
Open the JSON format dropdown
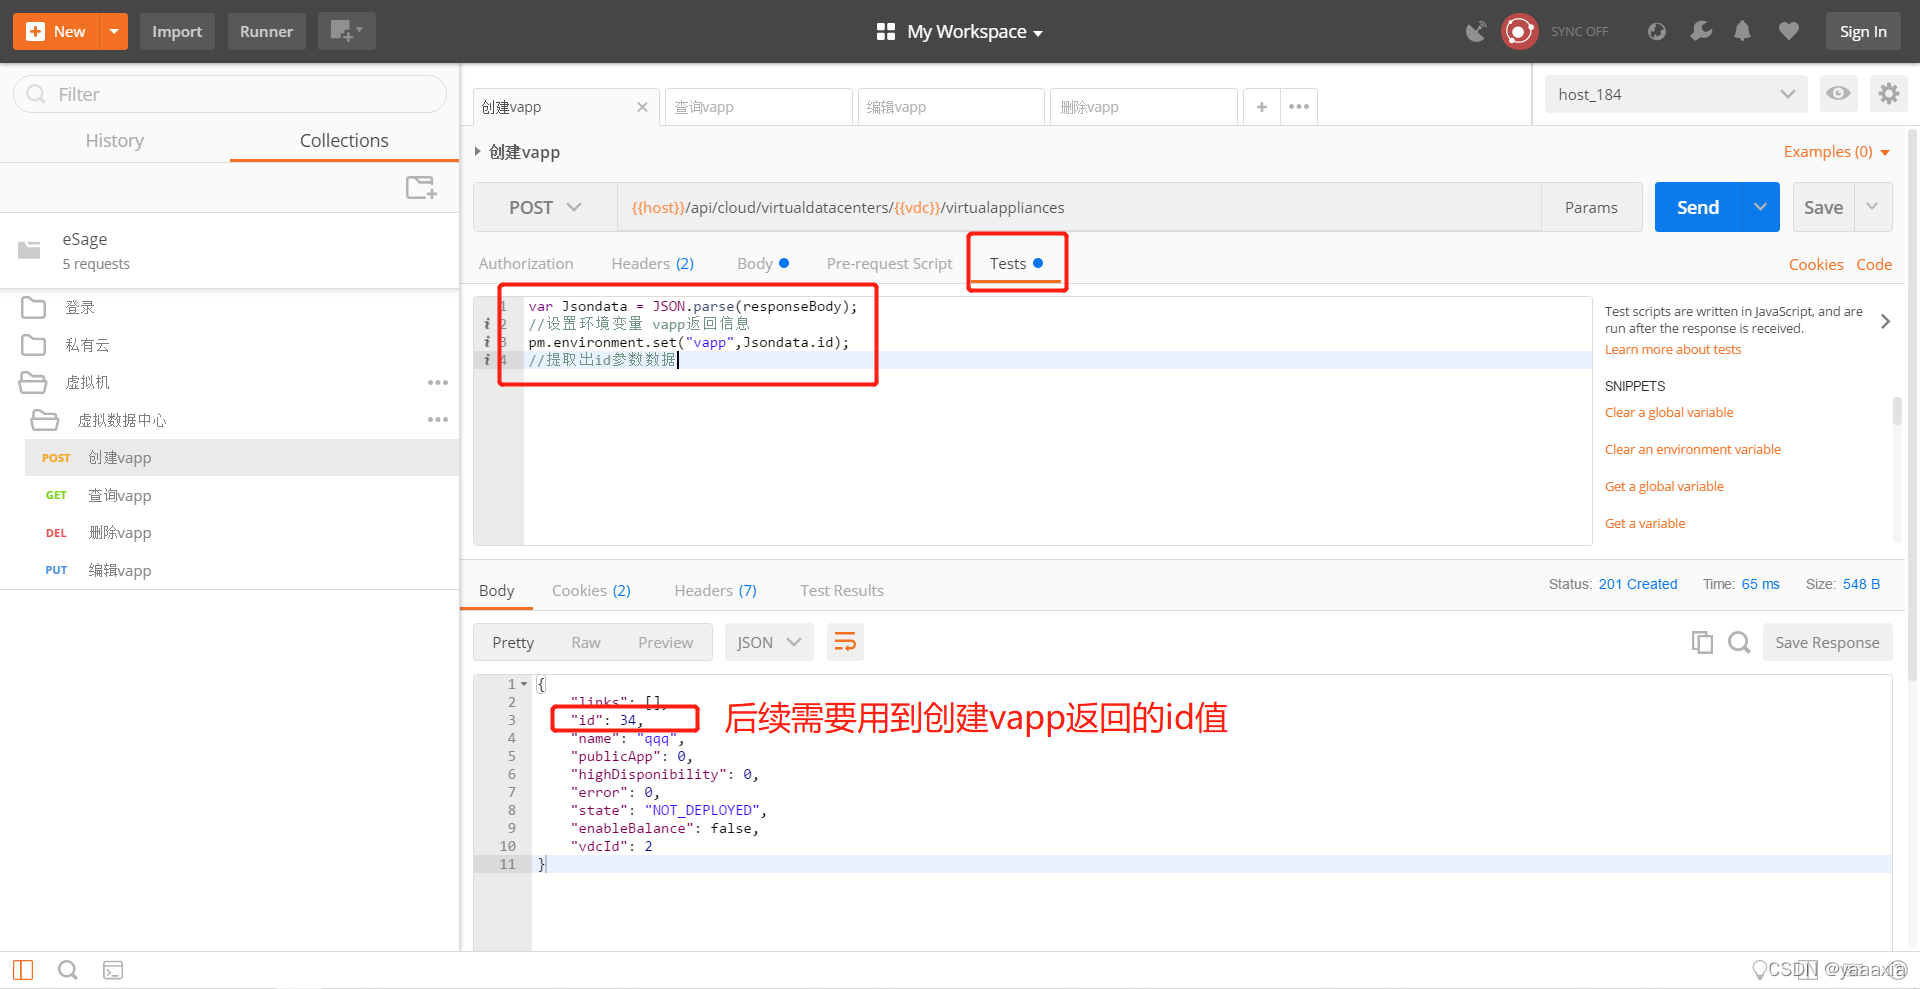coord(769,642)
